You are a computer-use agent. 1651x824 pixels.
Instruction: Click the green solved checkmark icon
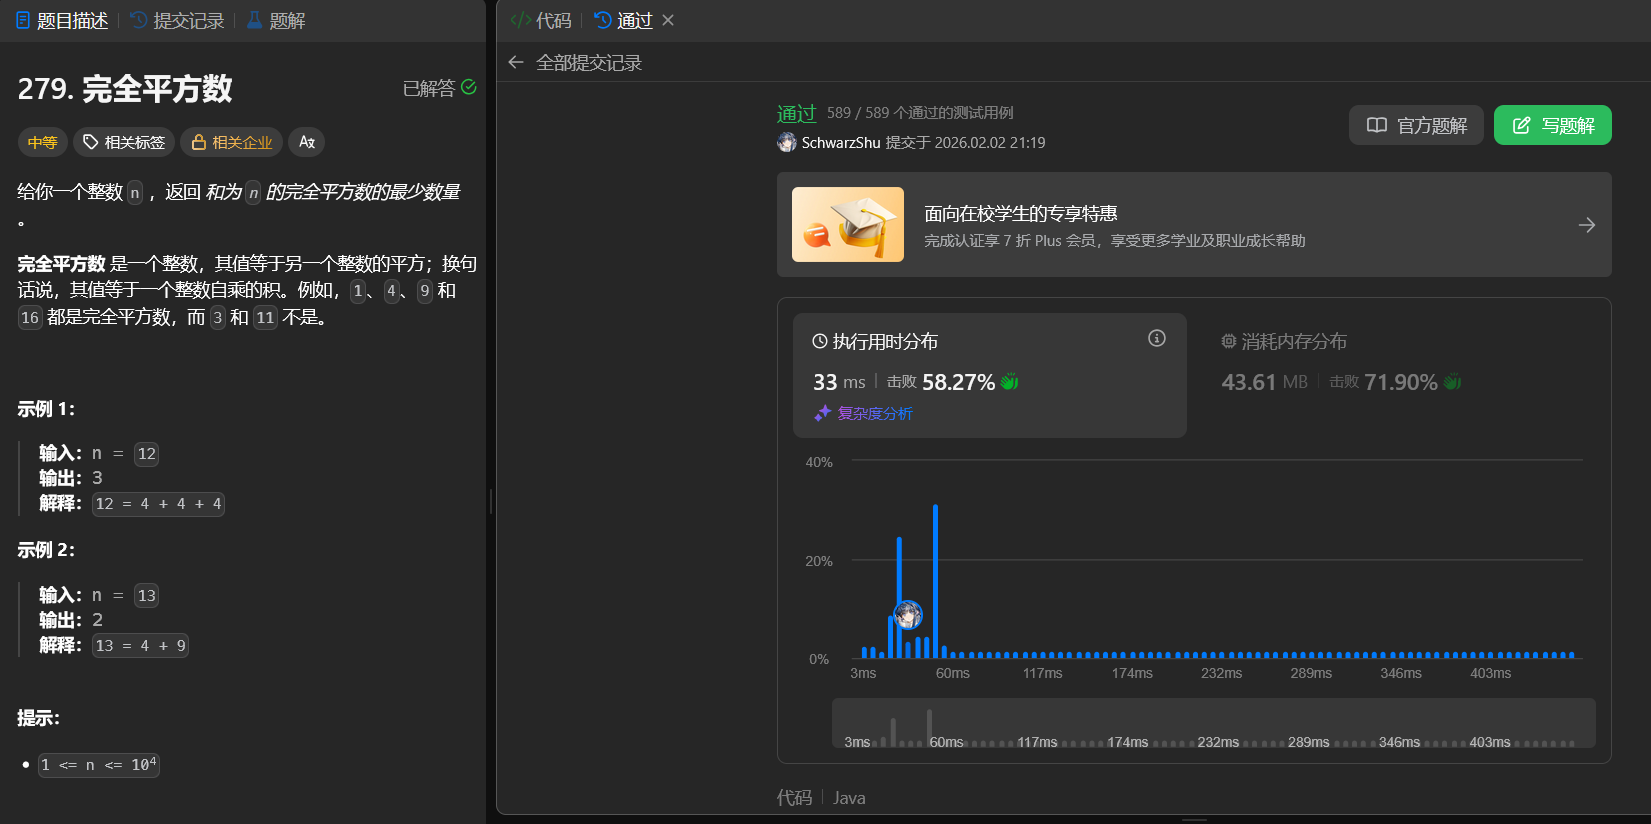coord(469,88)
